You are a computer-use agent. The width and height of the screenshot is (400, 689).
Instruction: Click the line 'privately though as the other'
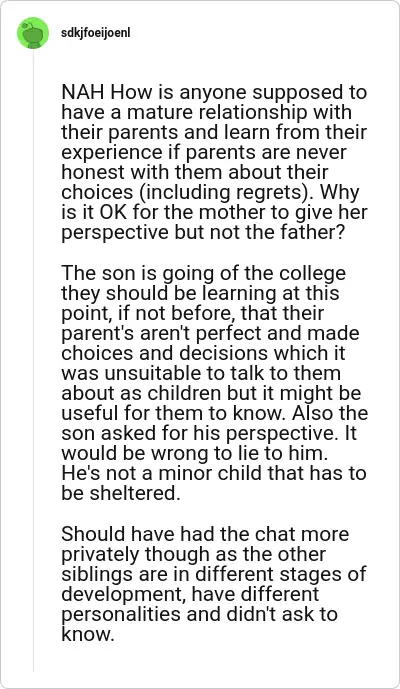point(193,554)
